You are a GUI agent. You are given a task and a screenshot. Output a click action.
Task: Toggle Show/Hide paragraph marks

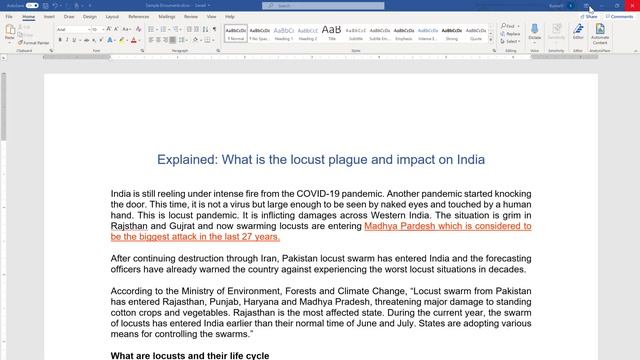[214, 29]
